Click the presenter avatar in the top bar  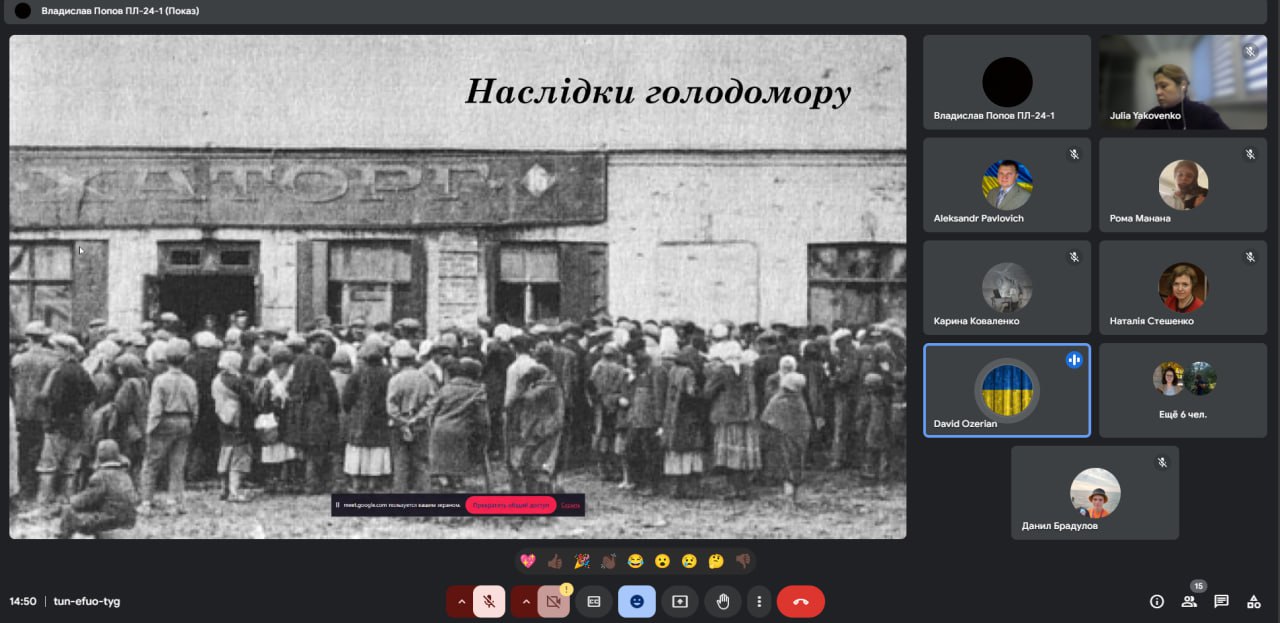22,11
